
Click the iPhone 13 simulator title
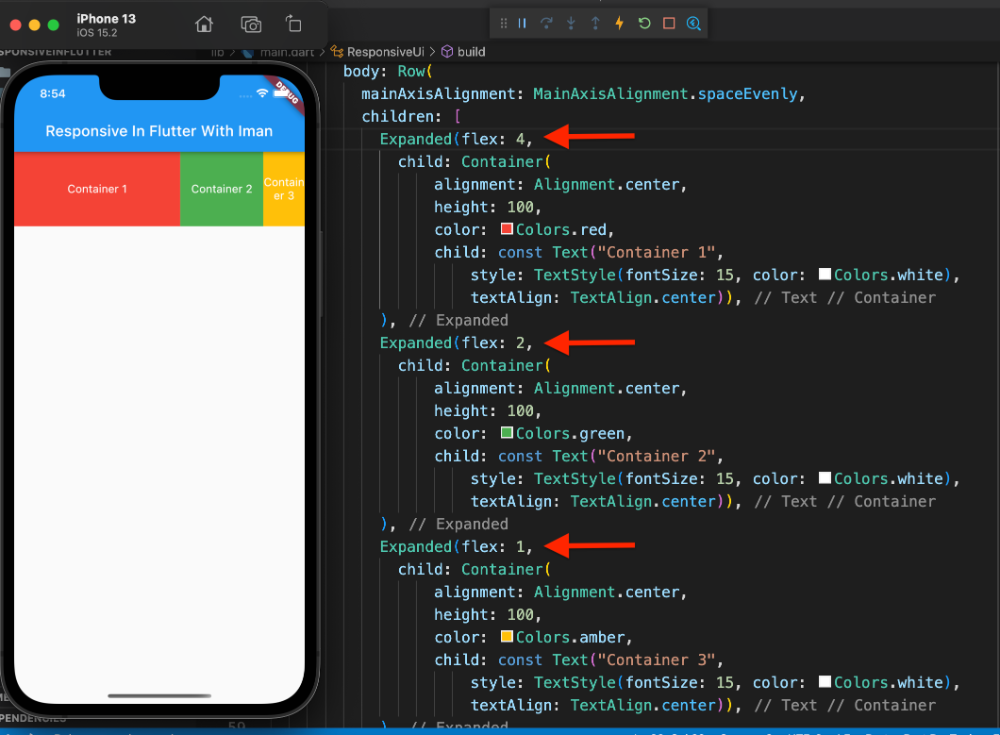pos(106,19)
